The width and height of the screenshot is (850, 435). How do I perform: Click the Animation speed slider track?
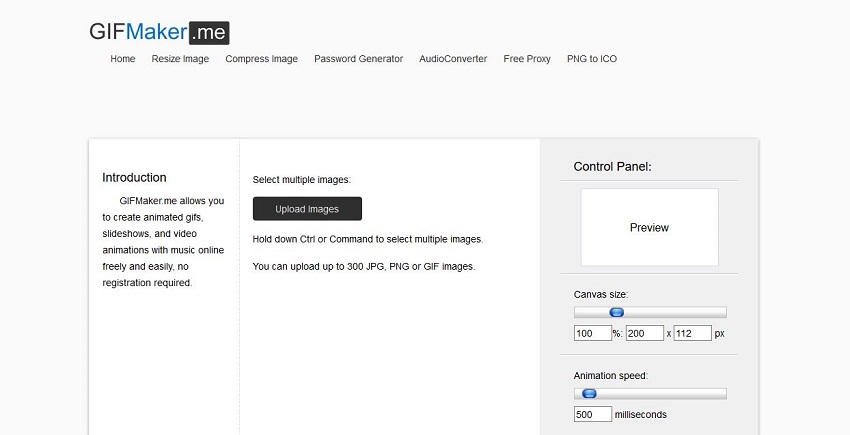coord(670,393)
